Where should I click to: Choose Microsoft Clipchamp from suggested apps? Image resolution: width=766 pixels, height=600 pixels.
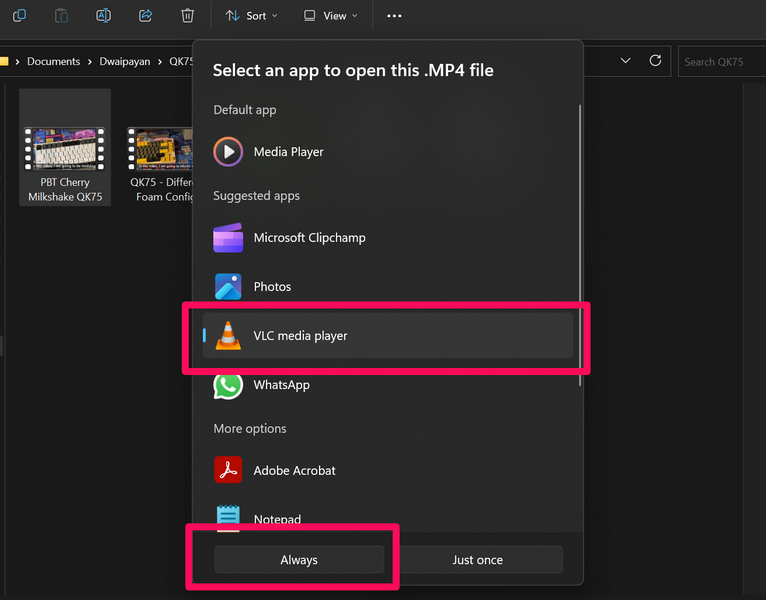309,238
